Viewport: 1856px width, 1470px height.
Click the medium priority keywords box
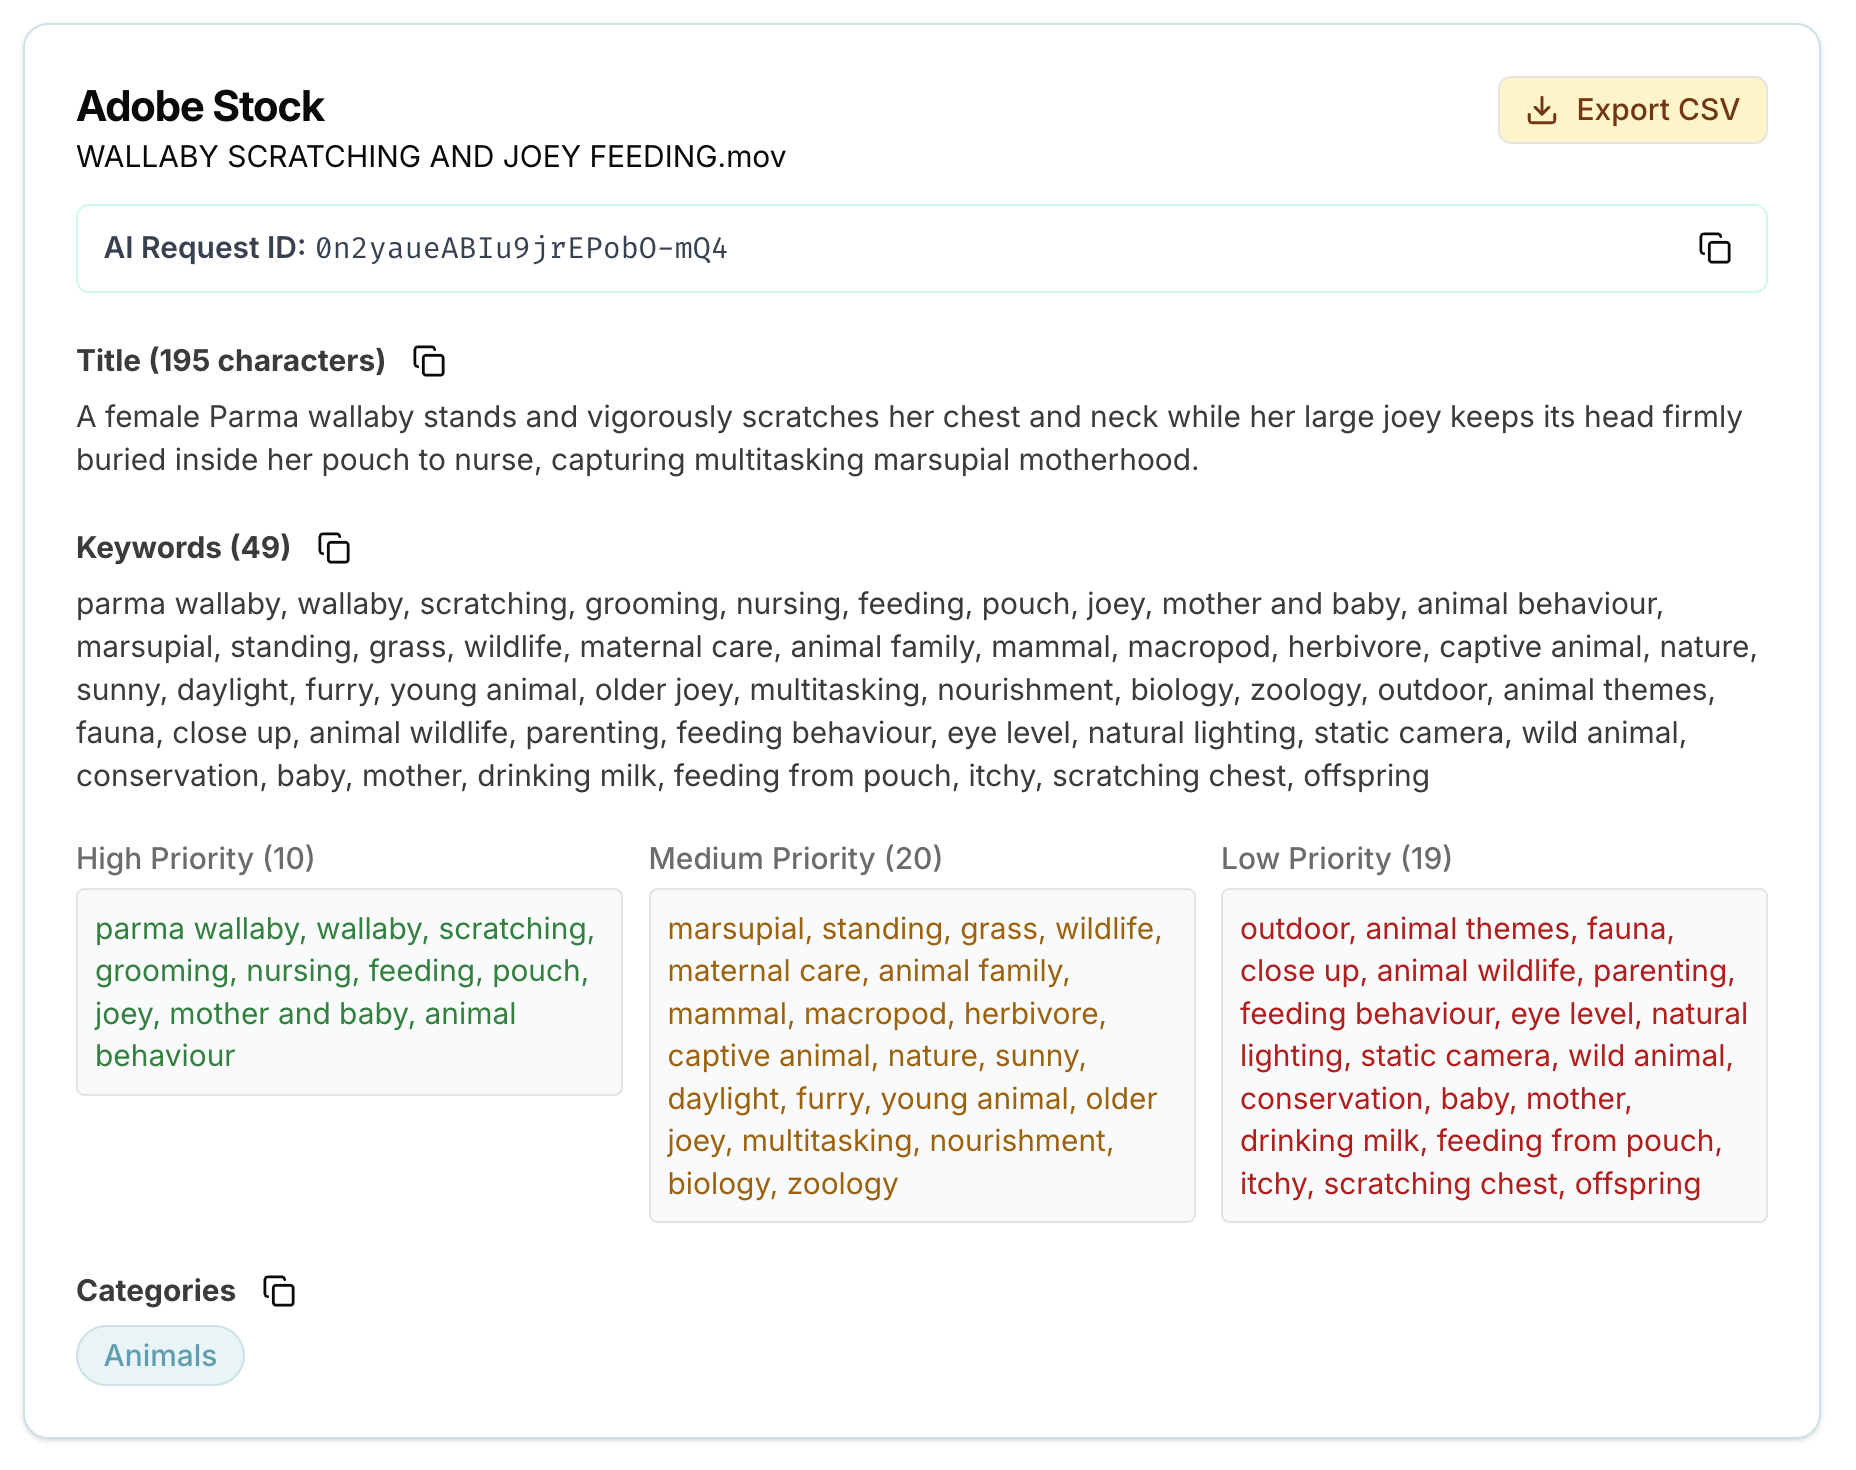point(922,1055)
